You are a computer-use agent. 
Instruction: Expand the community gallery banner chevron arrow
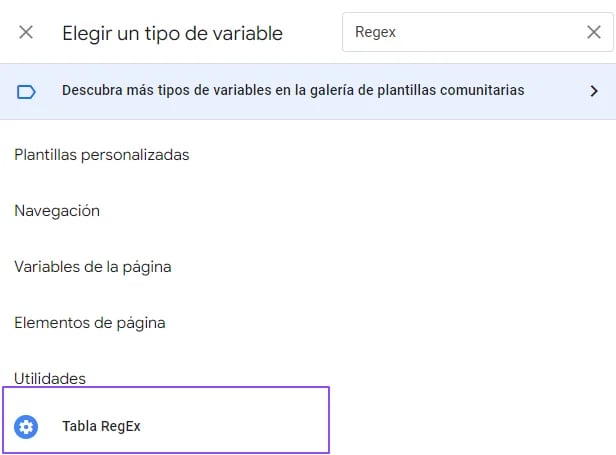click(x=594, y=91)
